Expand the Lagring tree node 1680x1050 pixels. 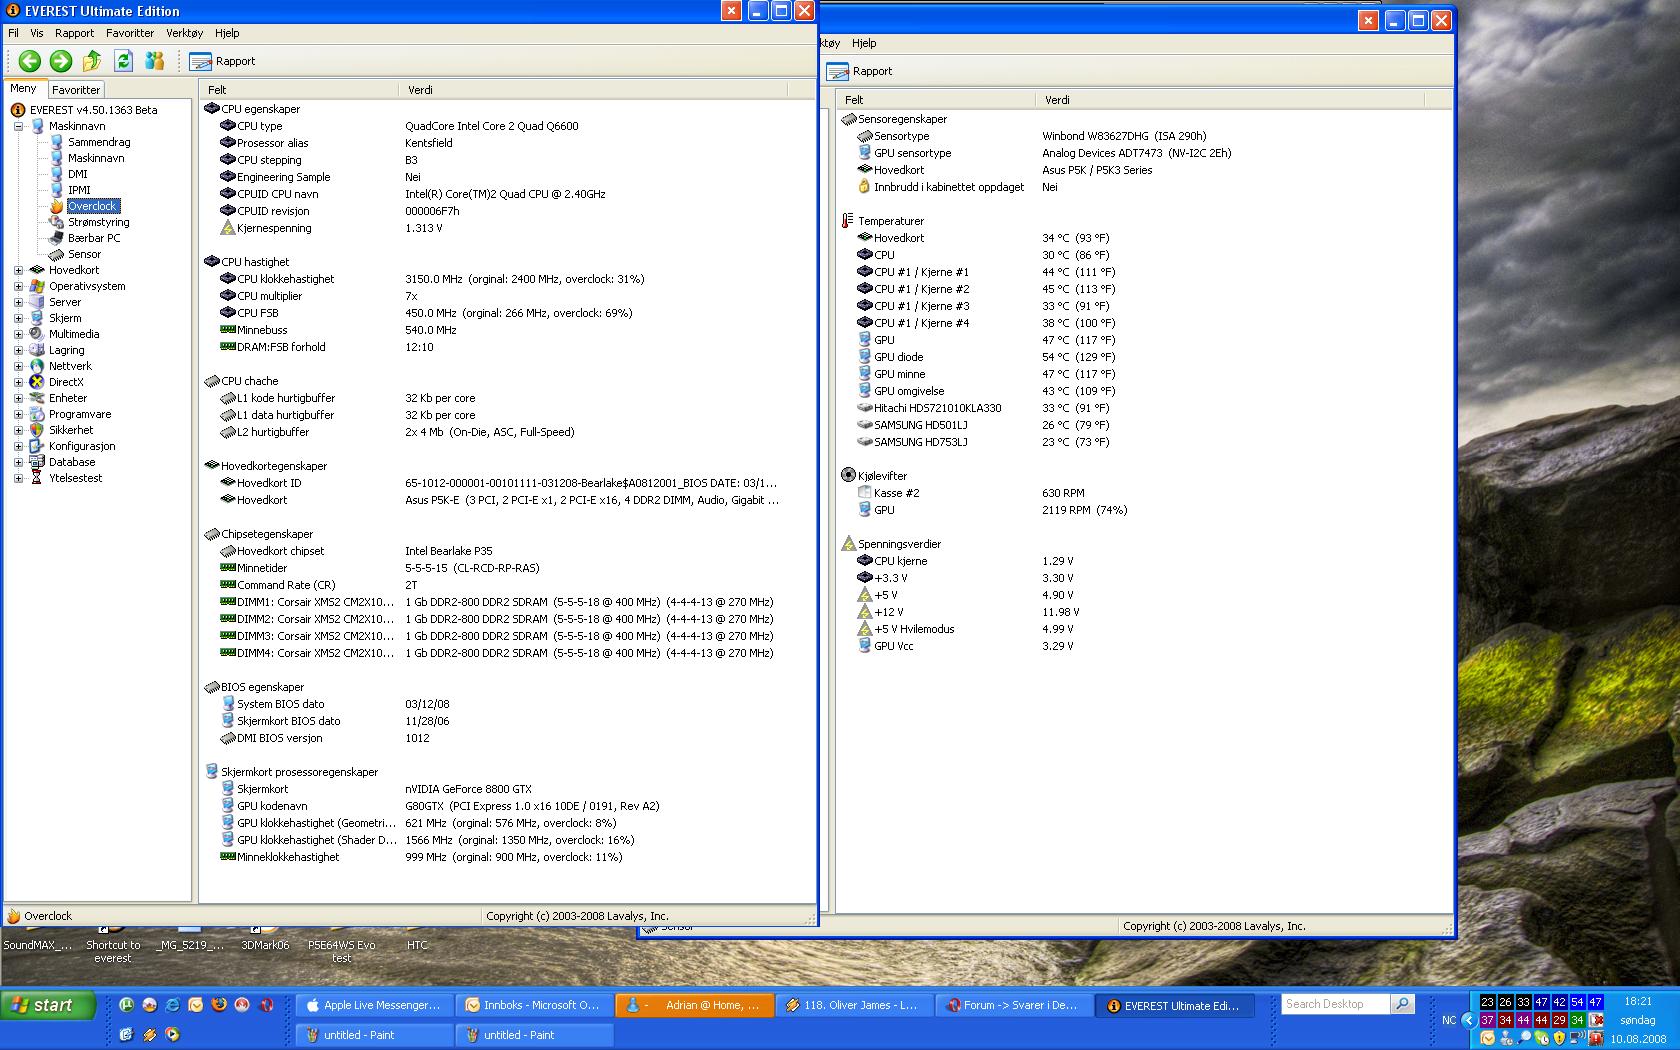pos(18,350)
